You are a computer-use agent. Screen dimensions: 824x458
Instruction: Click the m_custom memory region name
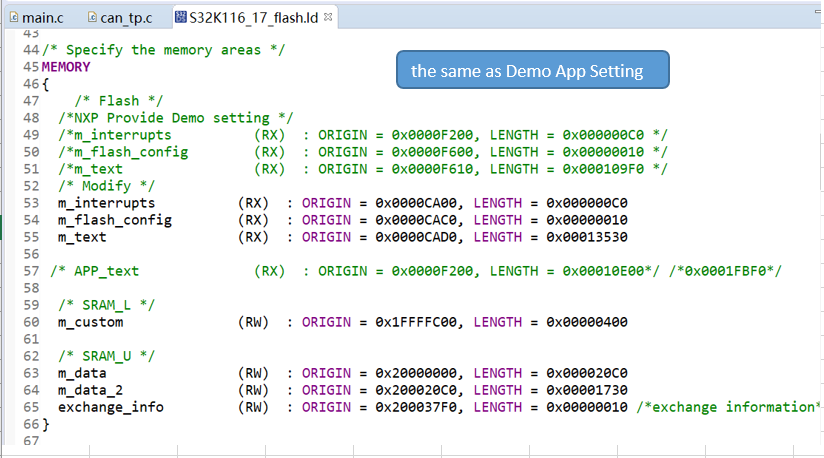pos(90,322)
